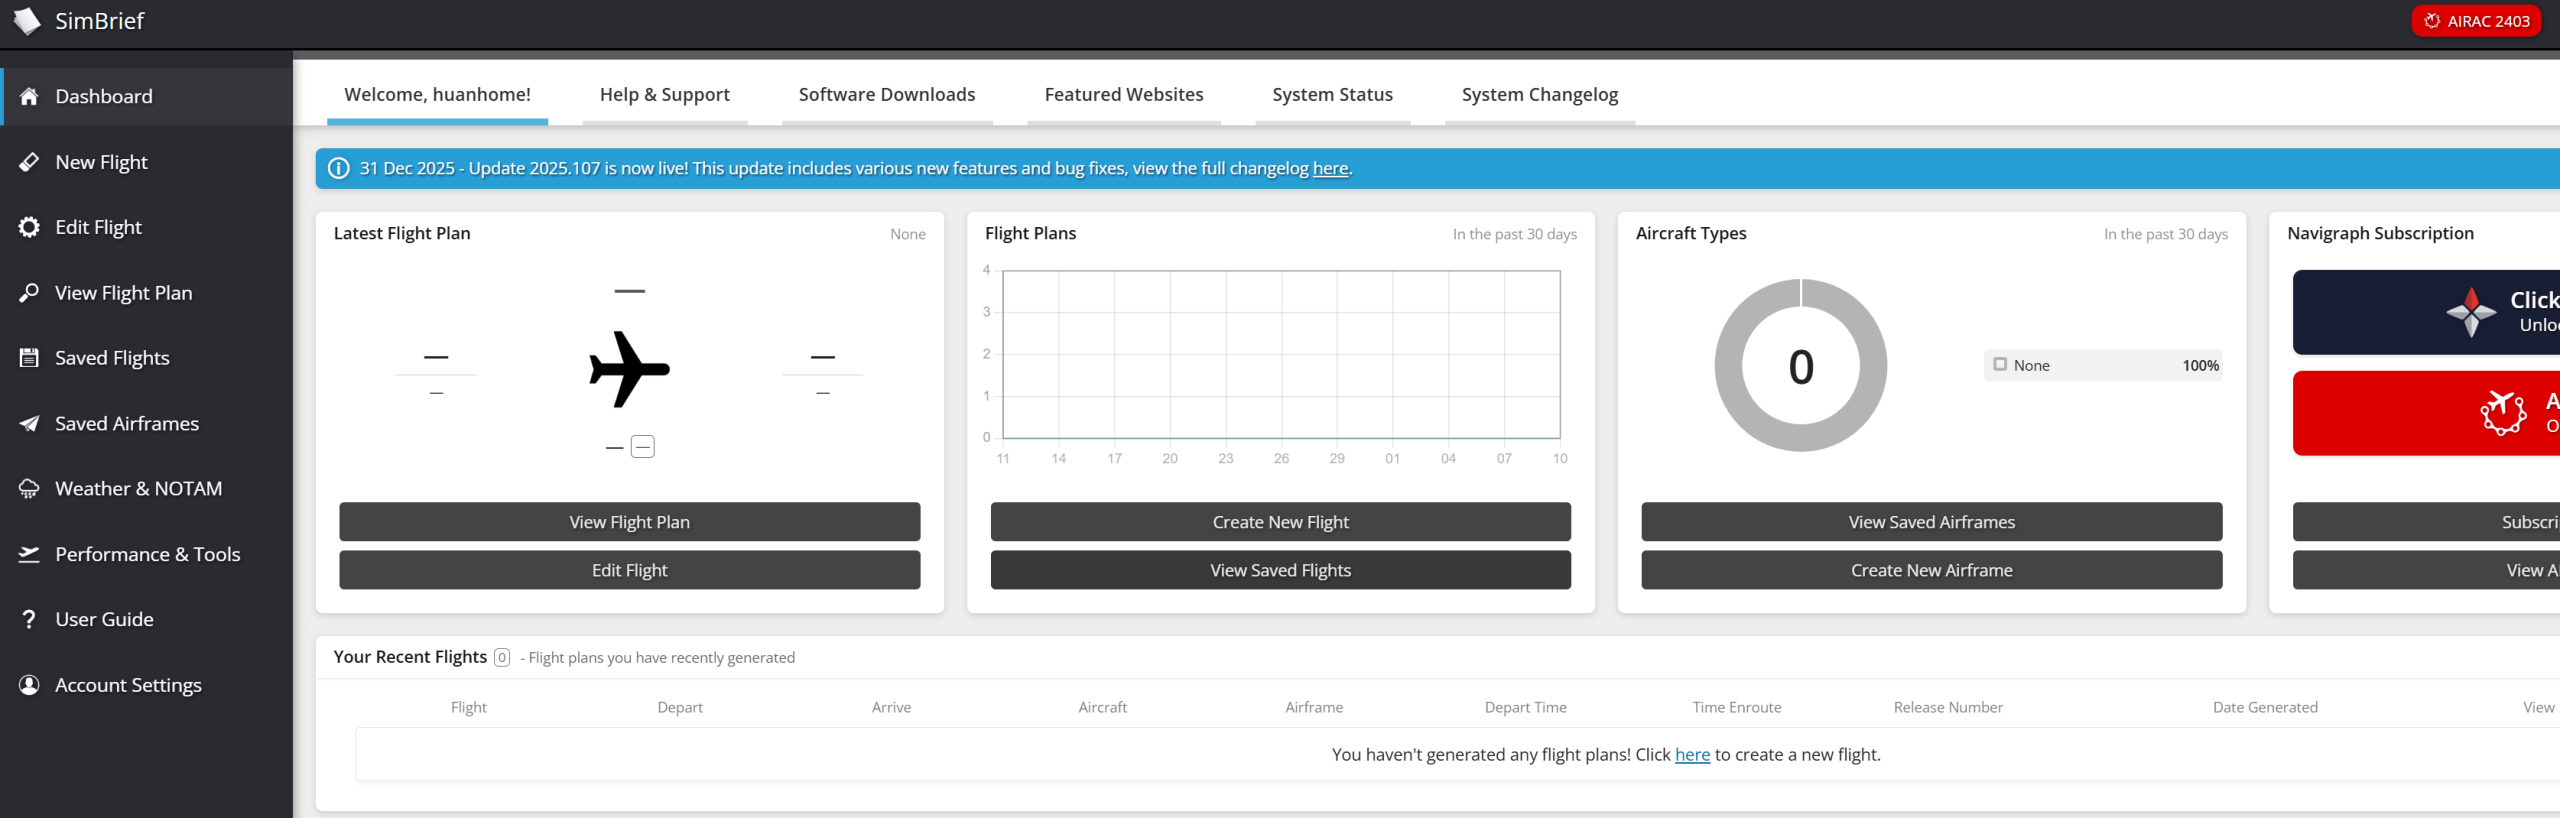Viewport: 2560px width, 818px height.
Task: Click the Account Settings user icon
Action: [29, 685]
